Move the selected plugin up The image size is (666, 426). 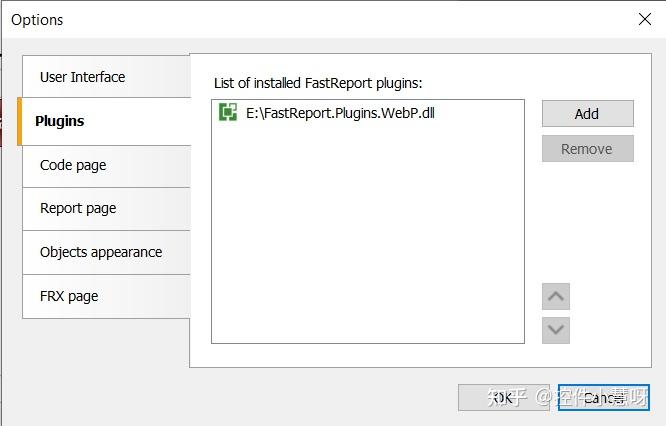click(x=556, y=296)
